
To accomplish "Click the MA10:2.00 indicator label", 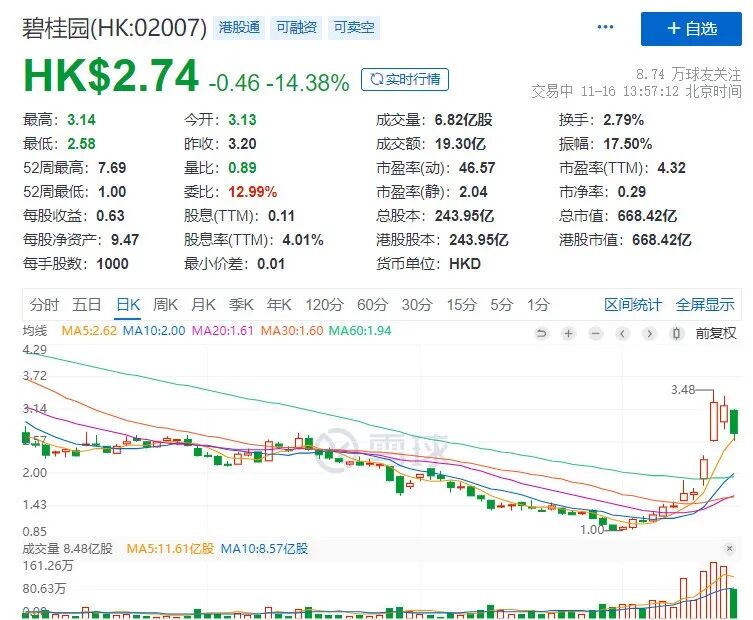I will pyautogui.click(x=154, y=331).
